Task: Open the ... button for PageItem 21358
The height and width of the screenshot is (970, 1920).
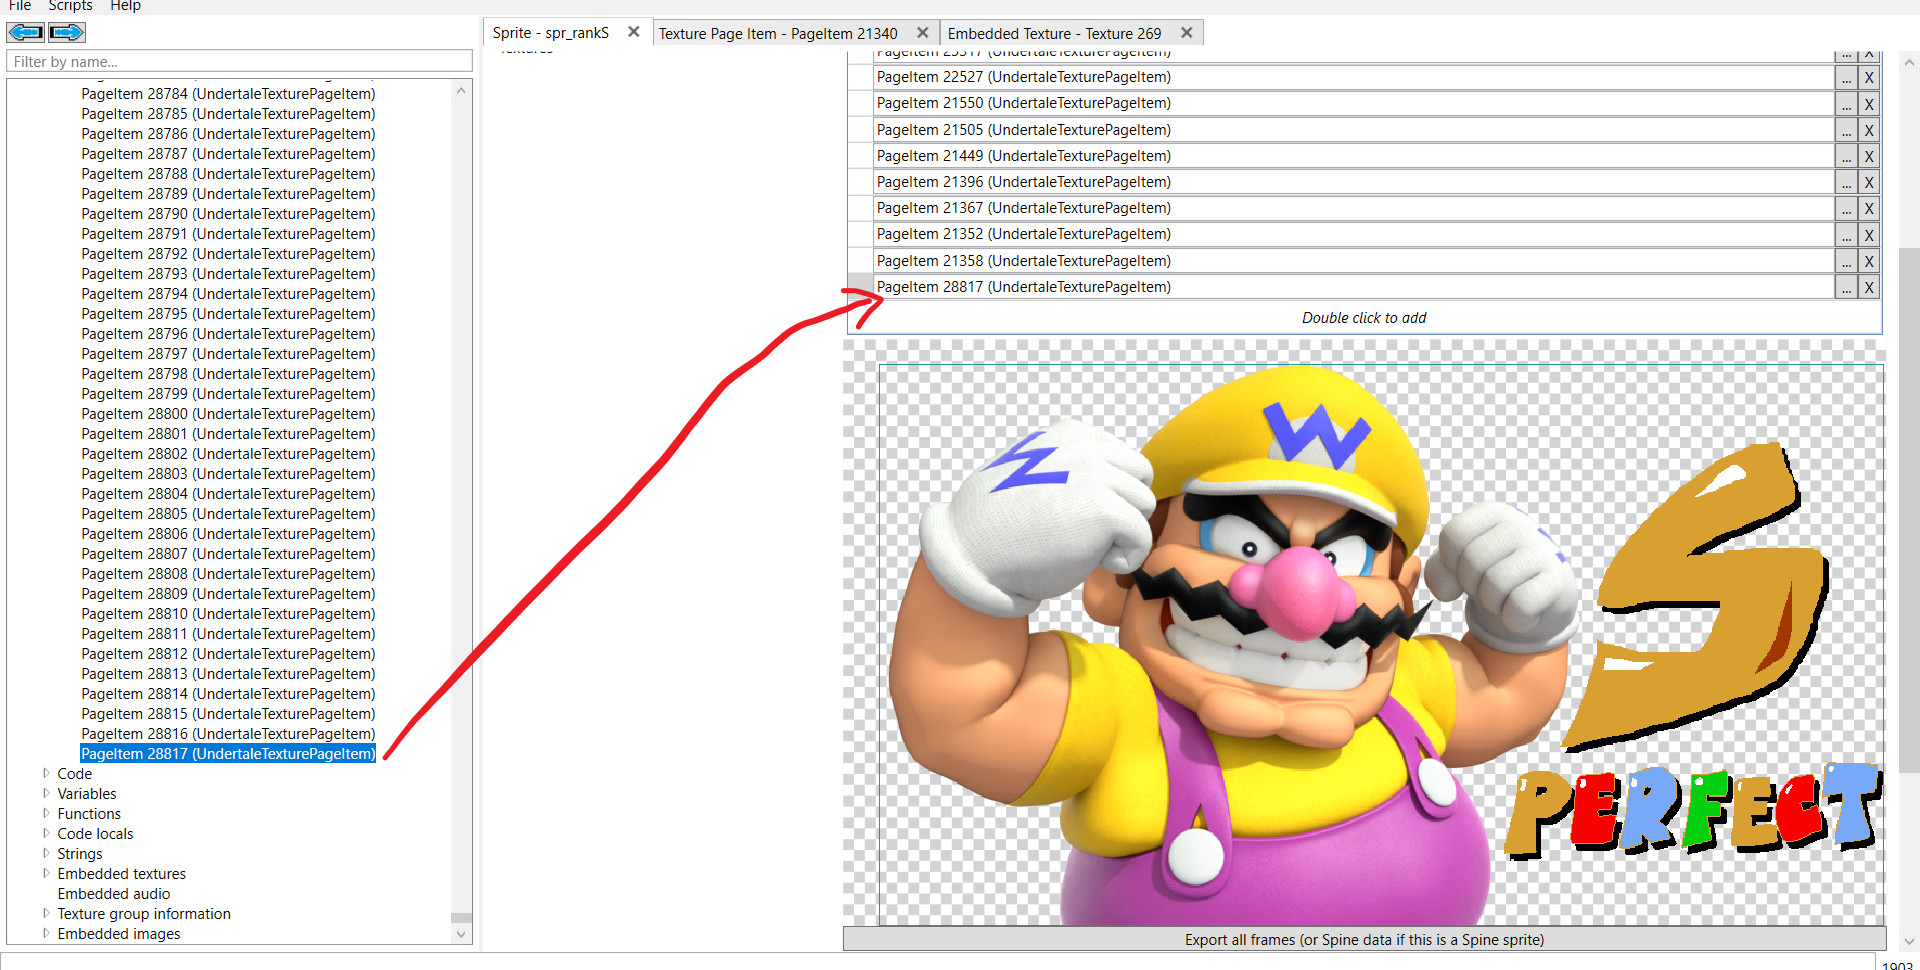Action: pos(1846,262)
